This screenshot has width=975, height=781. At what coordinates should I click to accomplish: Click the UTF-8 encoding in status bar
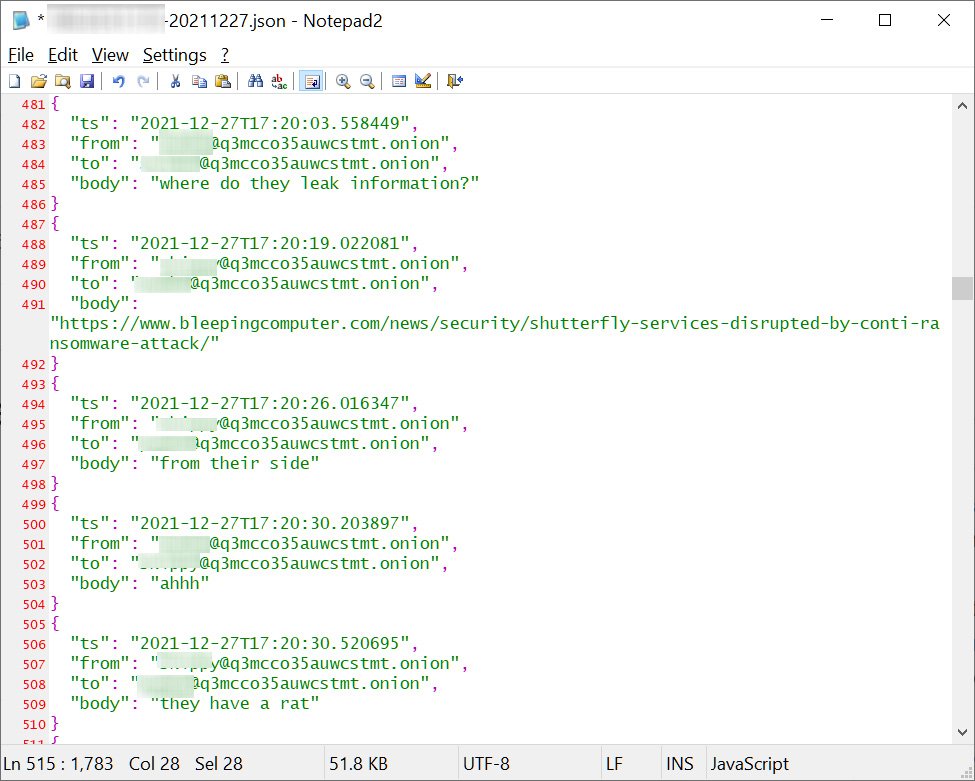point(486,763)
